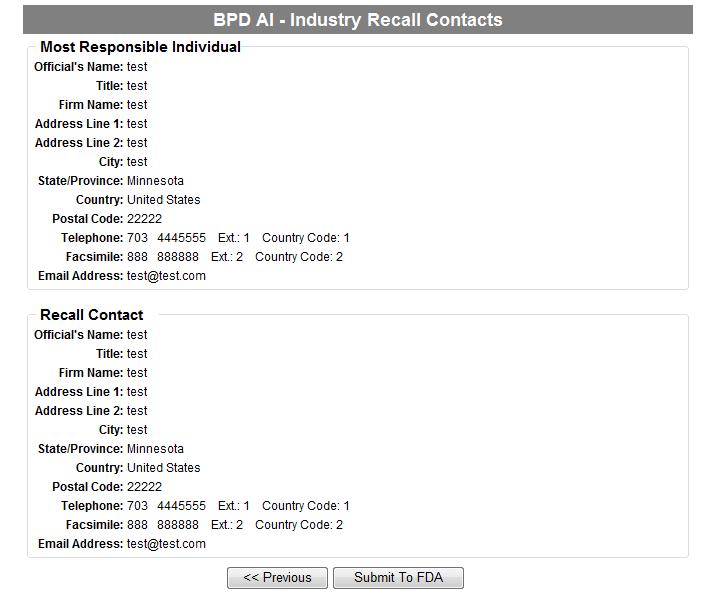This screenshot has height=595, width=717.
Task: Click telephone number 4445555 in Most Responsible Individual
Action: [x=181, y=238]
